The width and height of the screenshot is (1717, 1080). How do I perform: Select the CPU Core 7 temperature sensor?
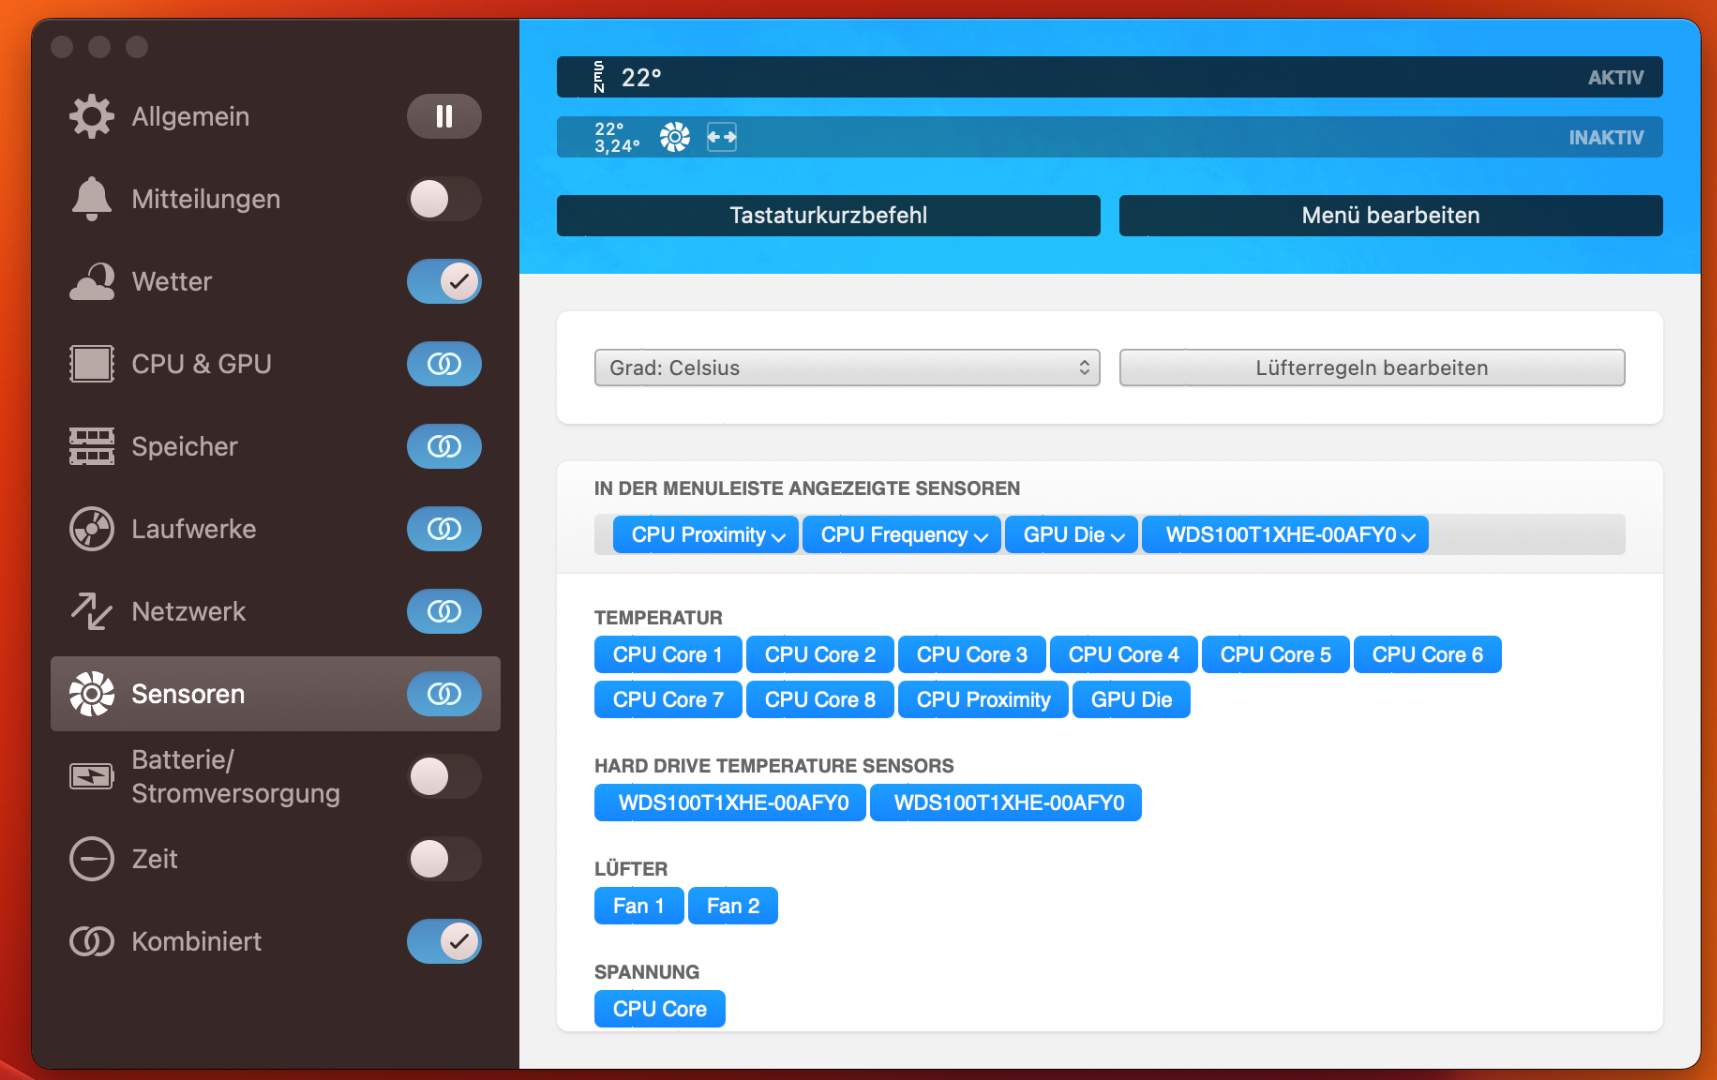[x=668, y=700]
